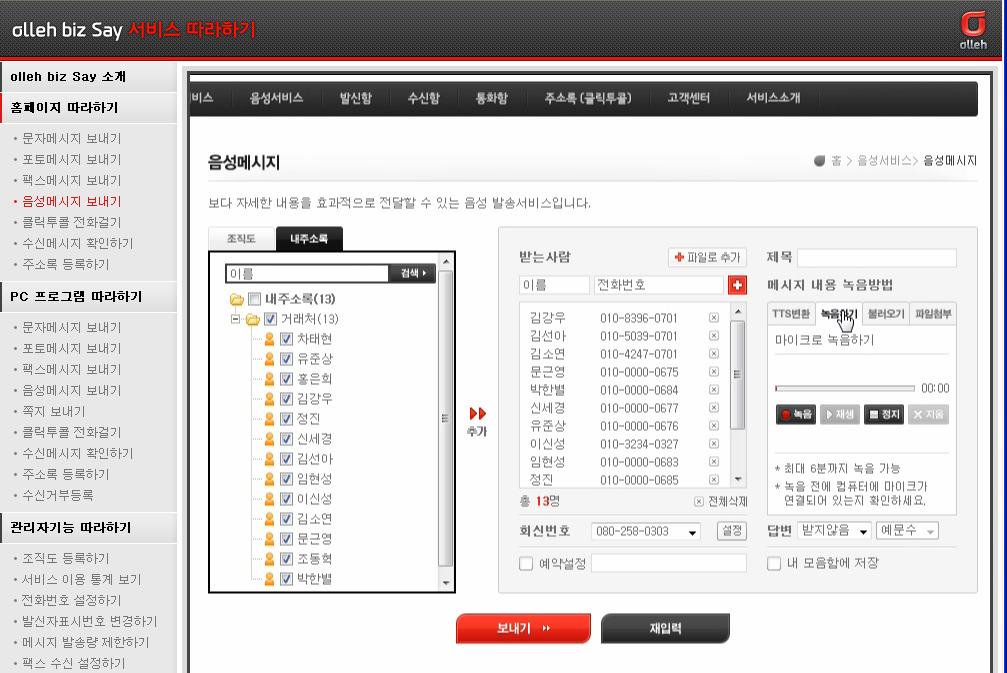
Task: Open the 발신함 menu
Action: 356,98
